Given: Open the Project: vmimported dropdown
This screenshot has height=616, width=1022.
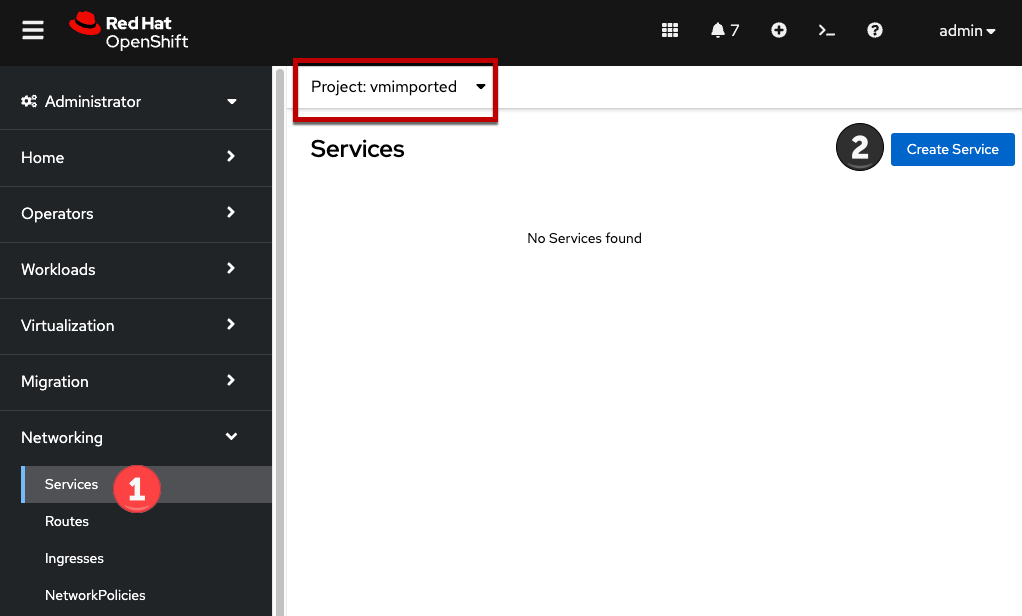Looking at the screenshot, I should click(396, 87).
